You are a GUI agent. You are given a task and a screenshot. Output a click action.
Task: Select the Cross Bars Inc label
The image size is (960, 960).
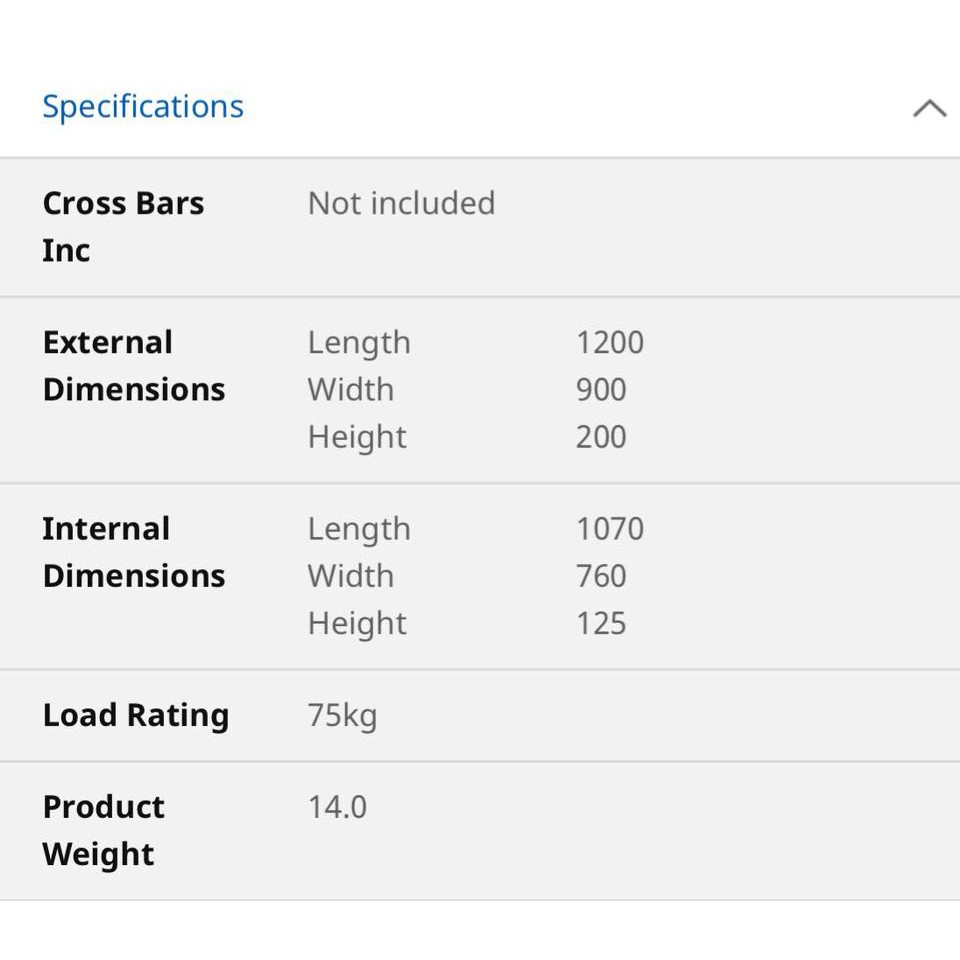[123, 227]
